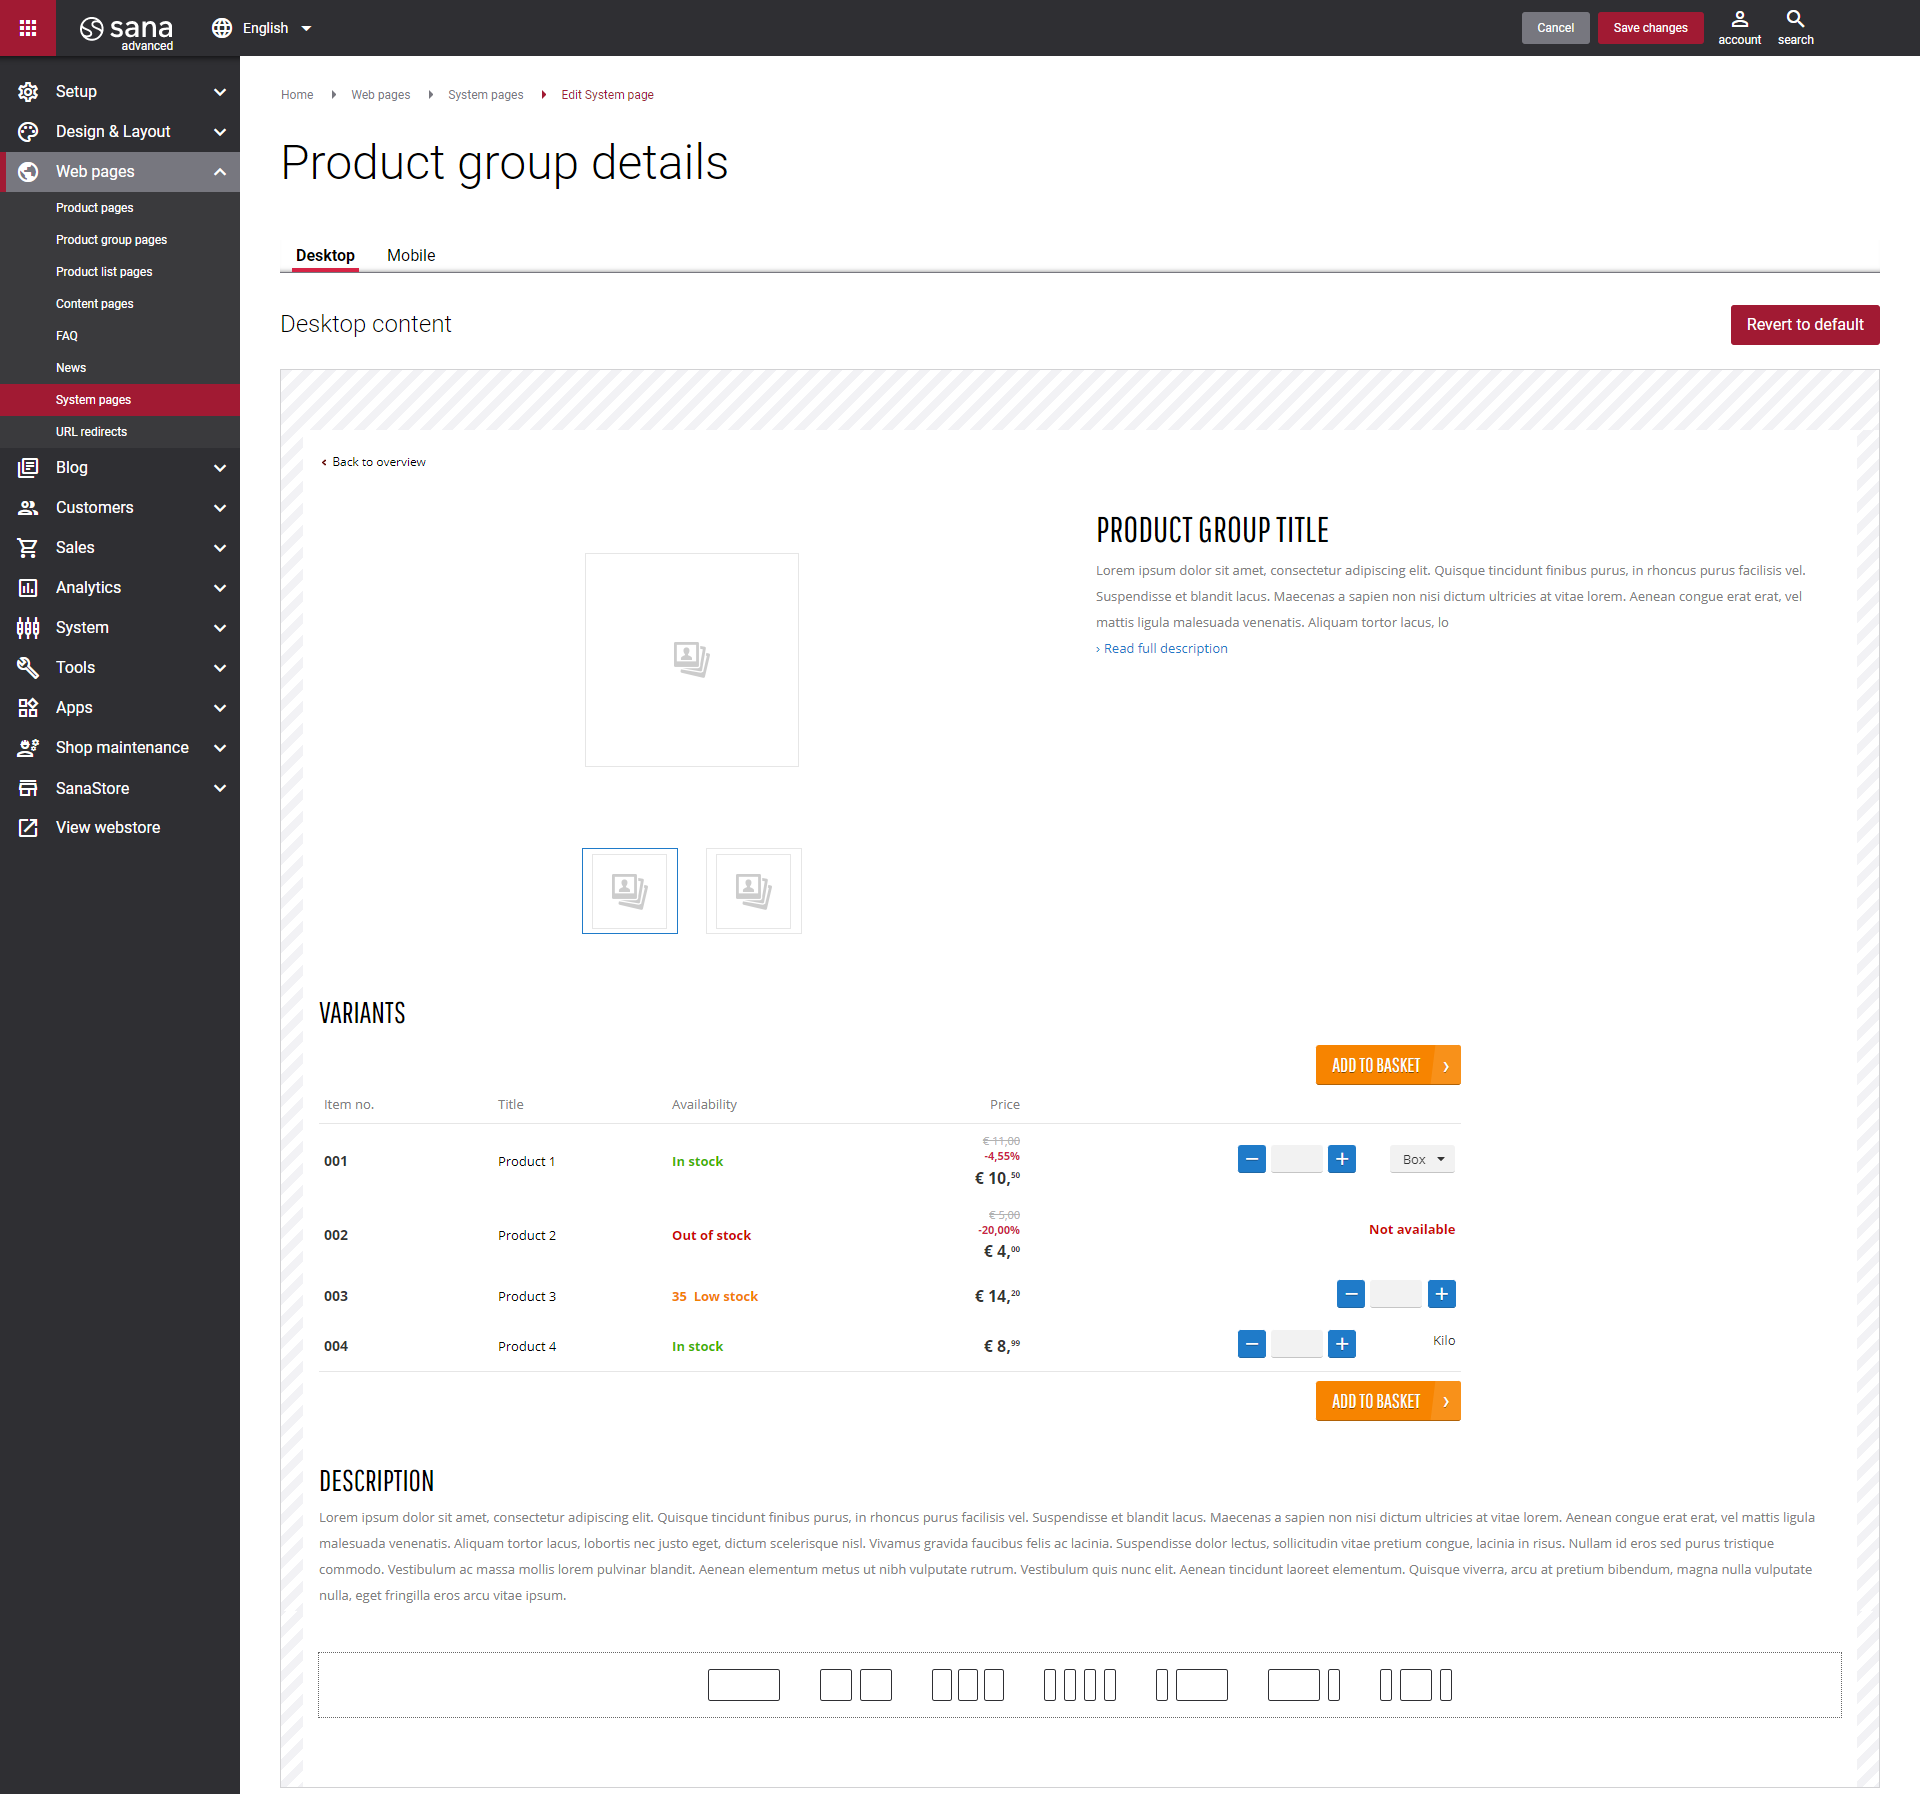Click the System sliders icon
1920x1794 pixels.
[x=28, y=628]
